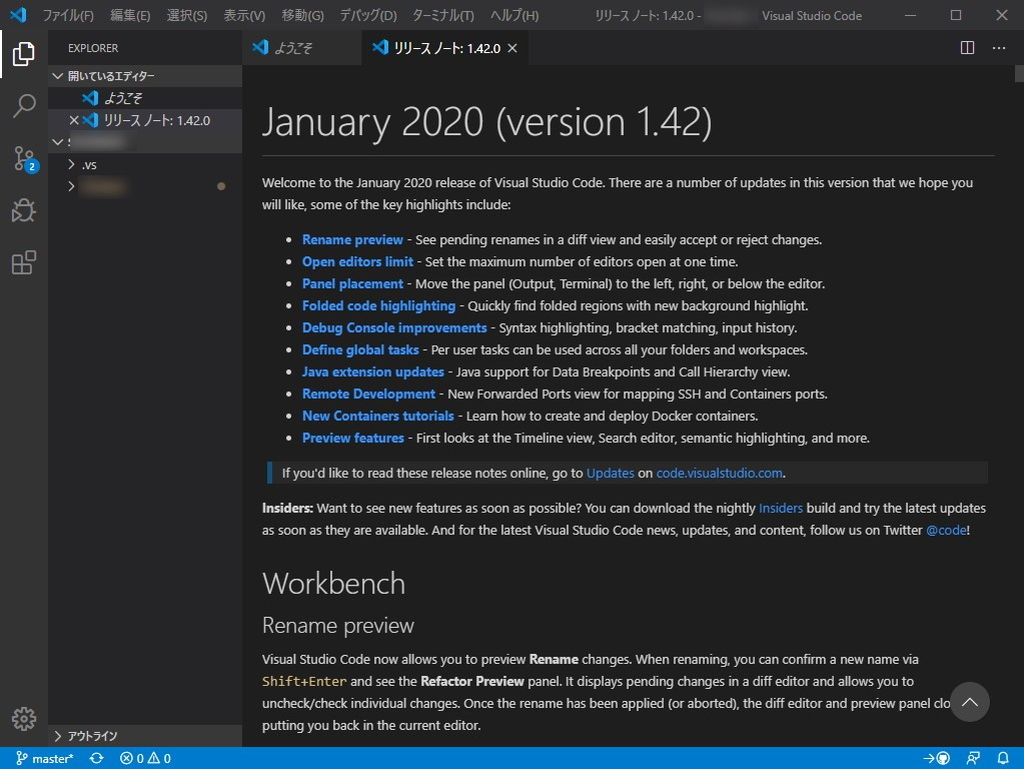The image size is (1024, 769).
Task: Open the Updates link
Action: click(x=610, y=473)
